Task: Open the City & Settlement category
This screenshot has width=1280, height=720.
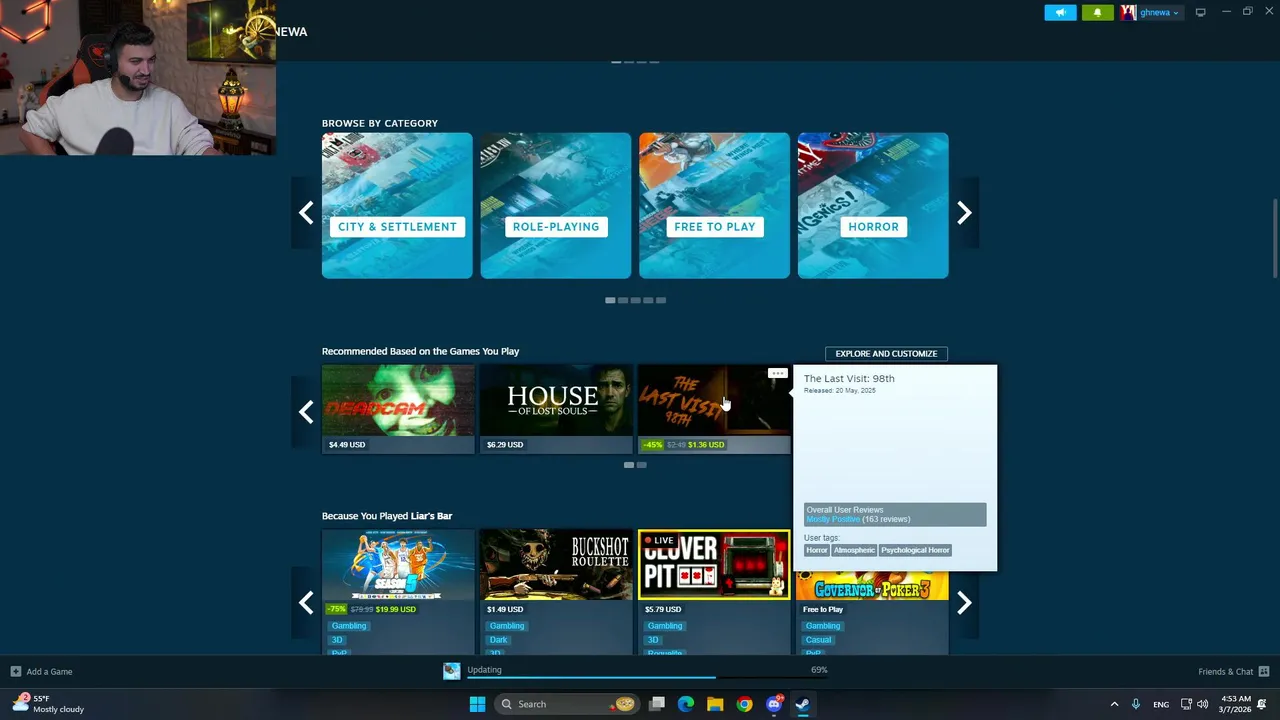Action: tap(397, 205)
